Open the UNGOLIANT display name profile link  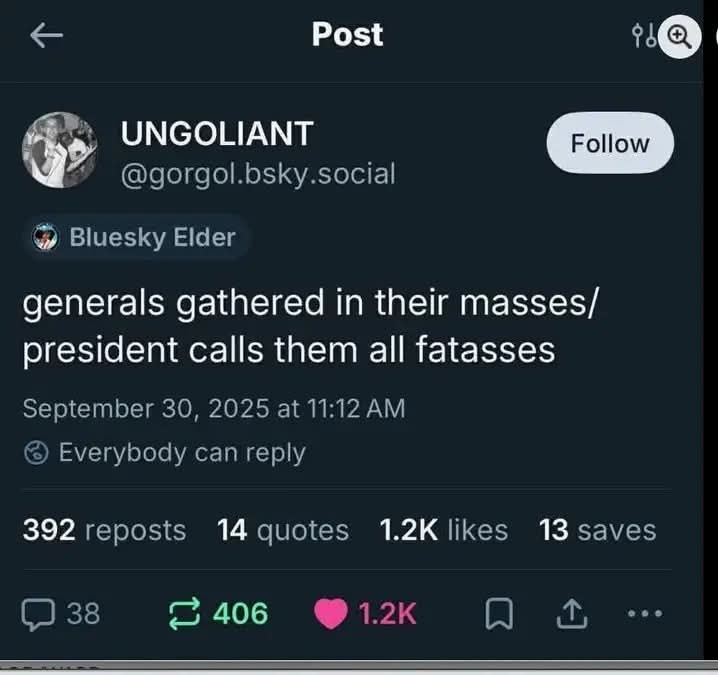217,133
